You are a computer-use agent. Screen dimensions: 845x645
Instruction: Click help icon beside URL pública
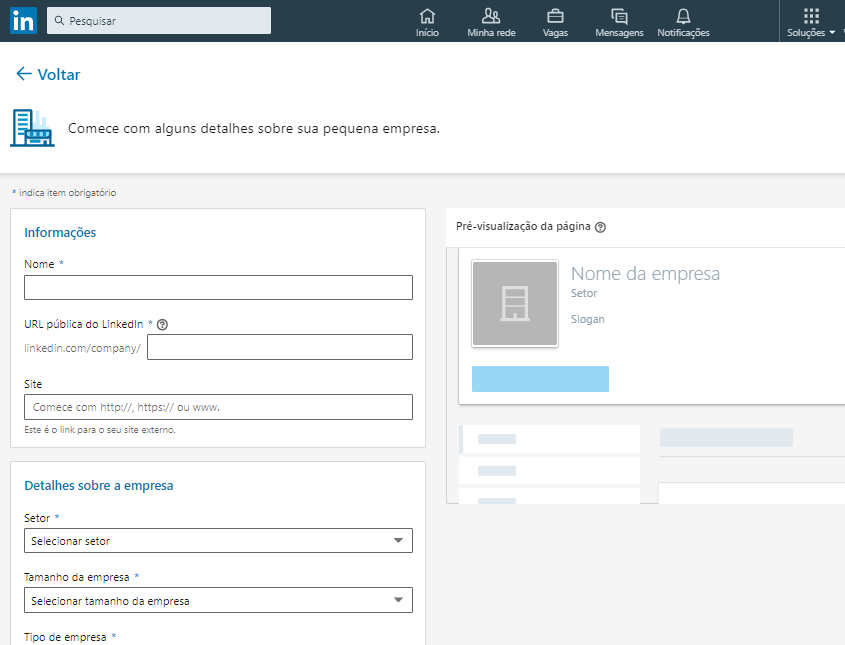coord(162,324)
